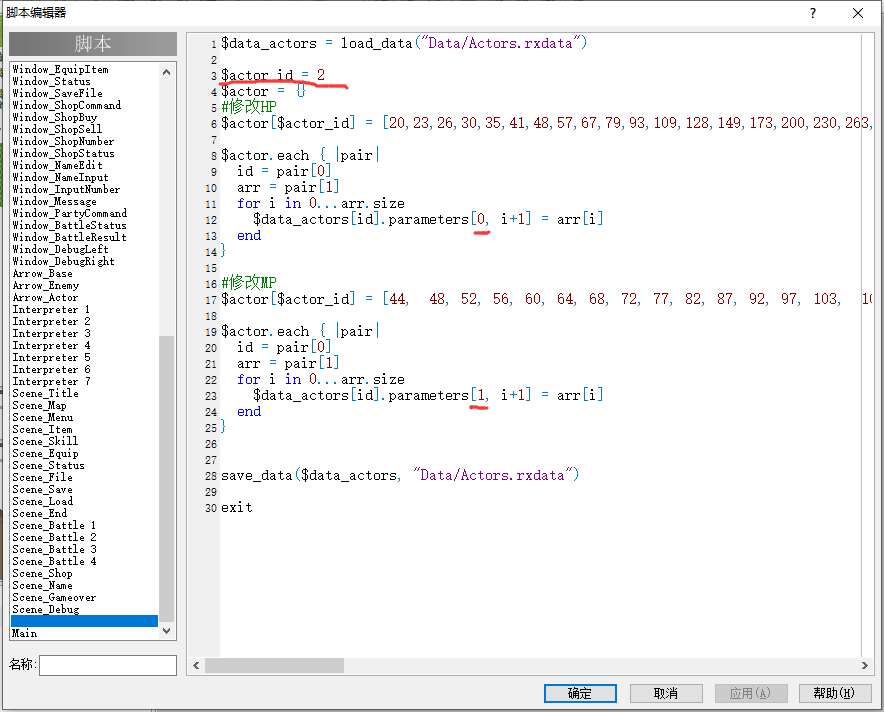This screenshot has height=712, width=884.
Task: Select the Scene_Gameover script
Action: click(x=54, y=598)
